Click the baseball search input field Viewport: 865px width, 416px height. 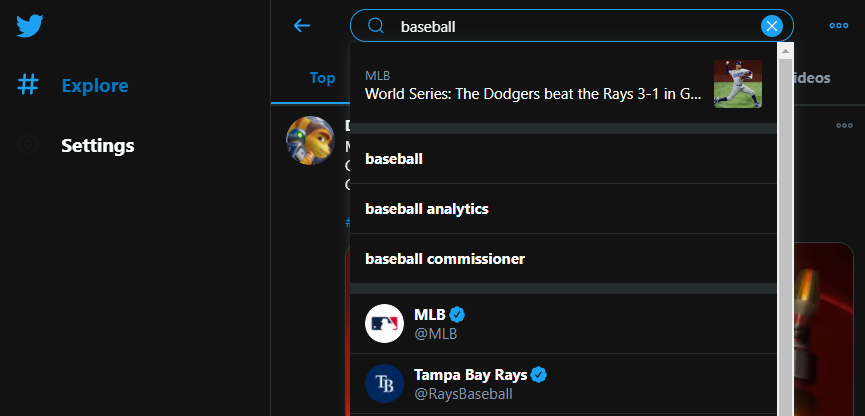[x=570, y=27]
